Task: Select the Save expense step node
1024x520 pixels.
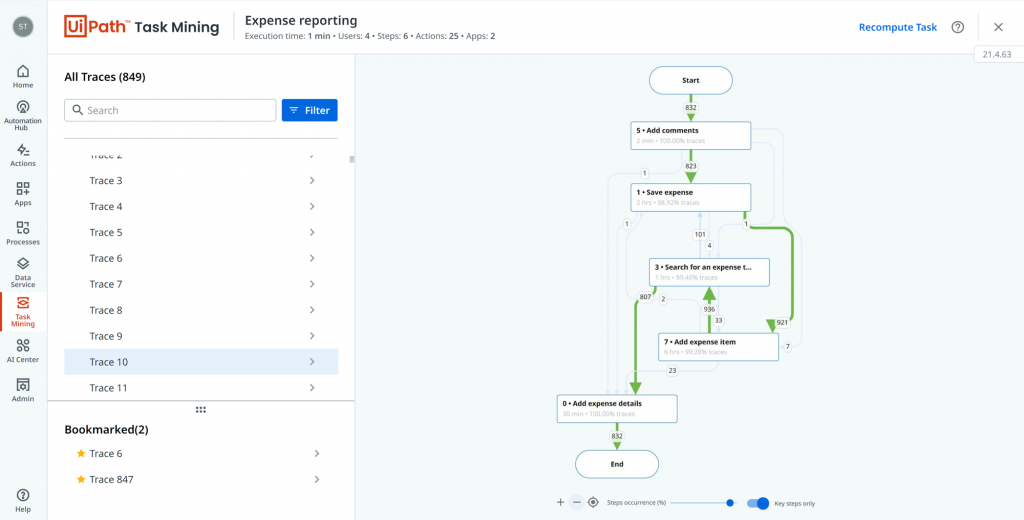Action: click(690, 197)
